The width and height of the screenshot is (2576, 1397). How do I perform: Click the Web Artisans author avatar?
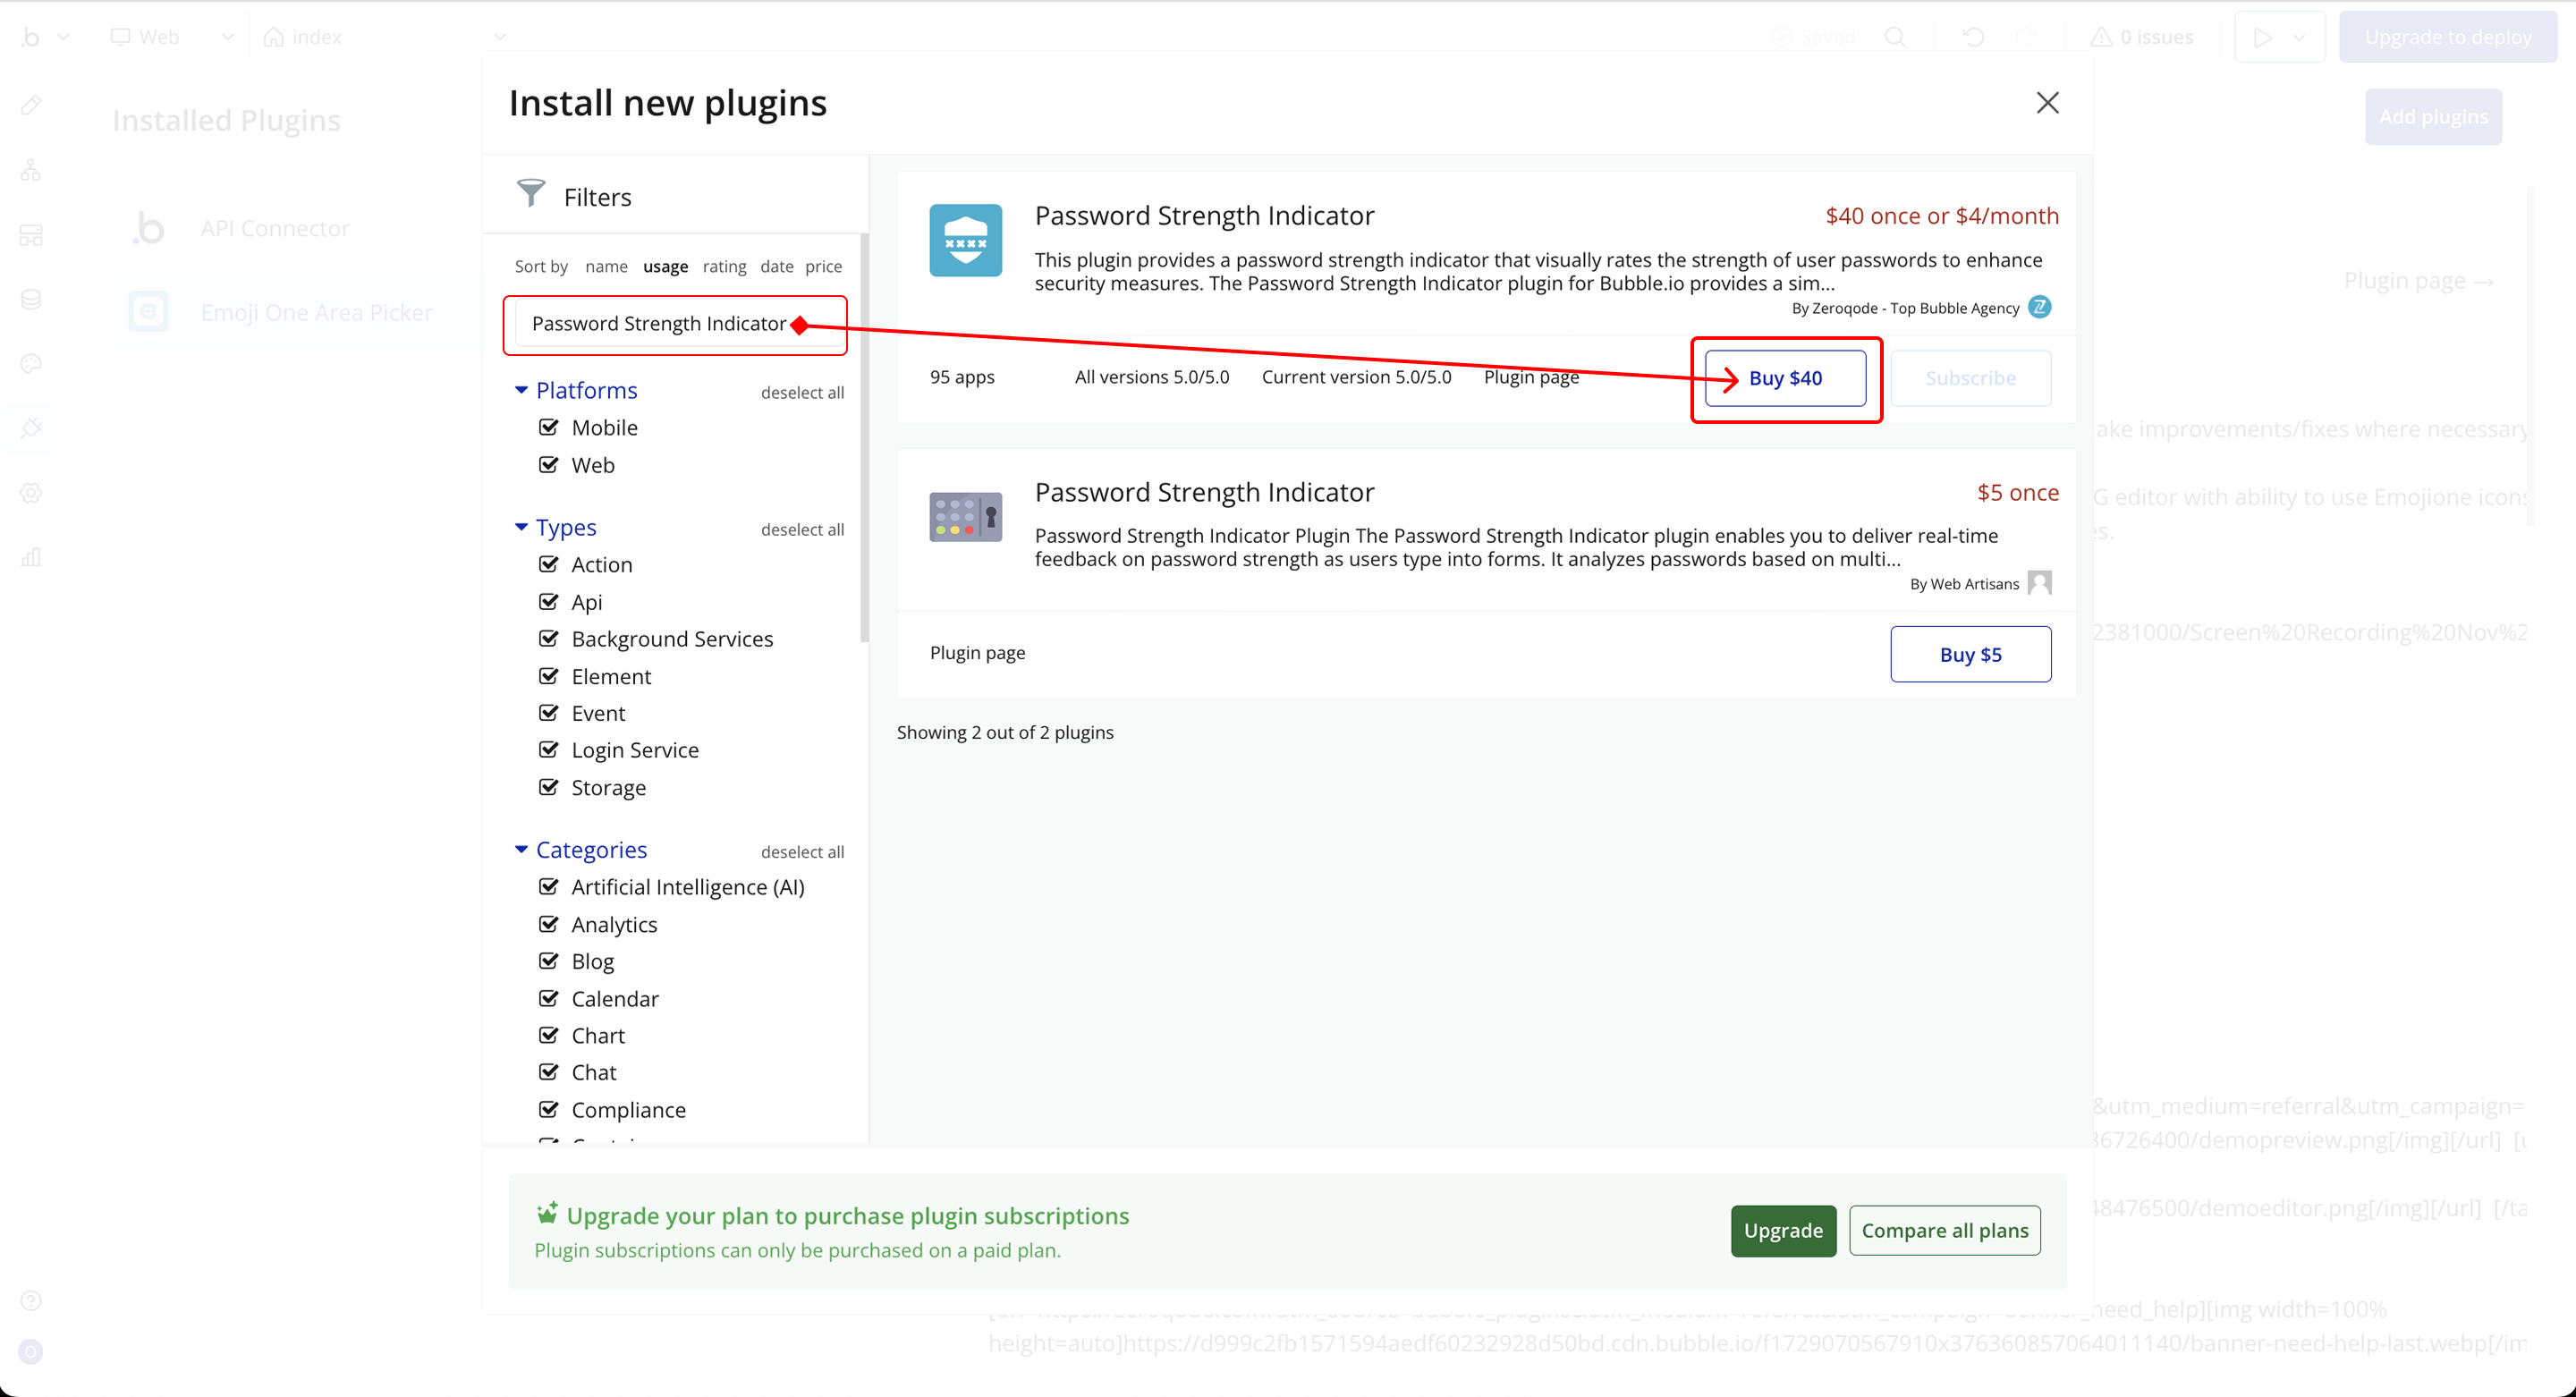pyautogui.click(x=2039, y=583)
